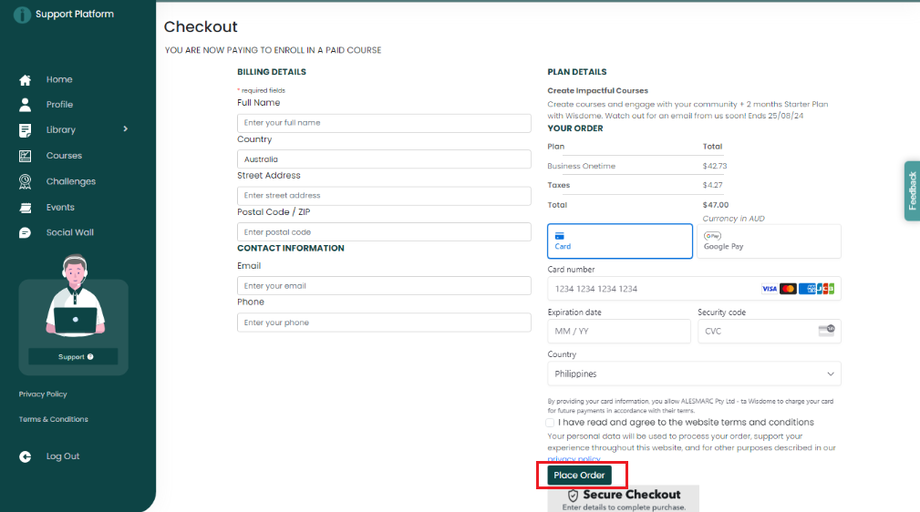Select the Courses sidebar icon

point(25,156)
